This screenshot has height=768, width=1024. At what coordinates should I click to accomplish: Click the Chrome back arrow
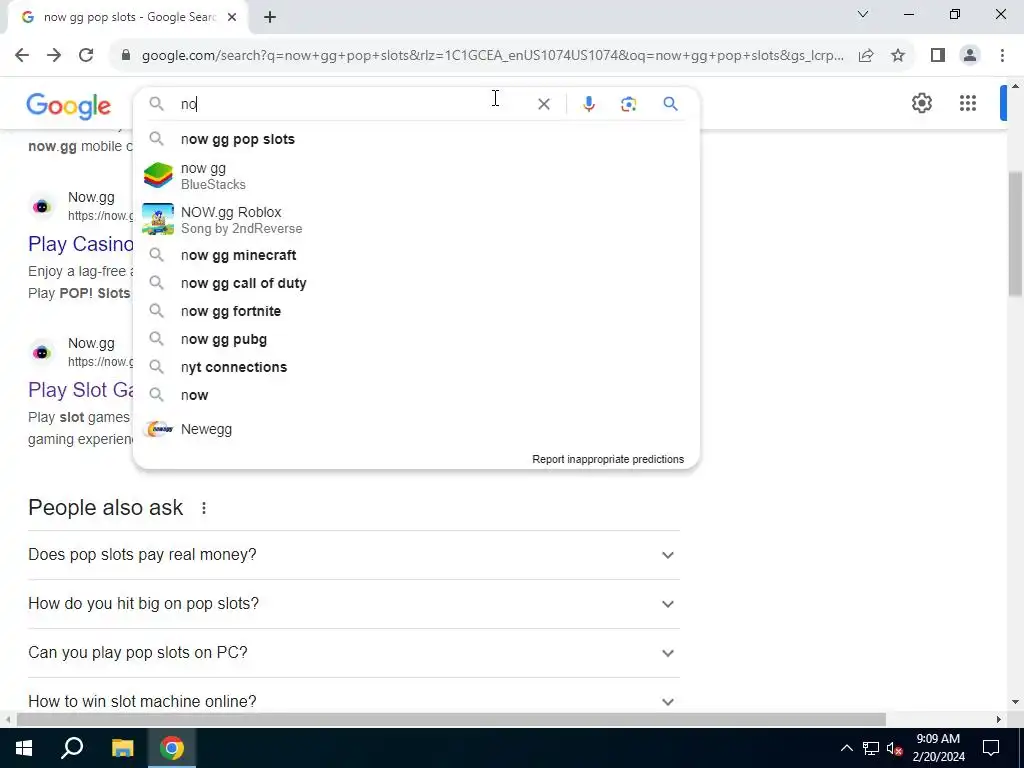click(22, 56)
